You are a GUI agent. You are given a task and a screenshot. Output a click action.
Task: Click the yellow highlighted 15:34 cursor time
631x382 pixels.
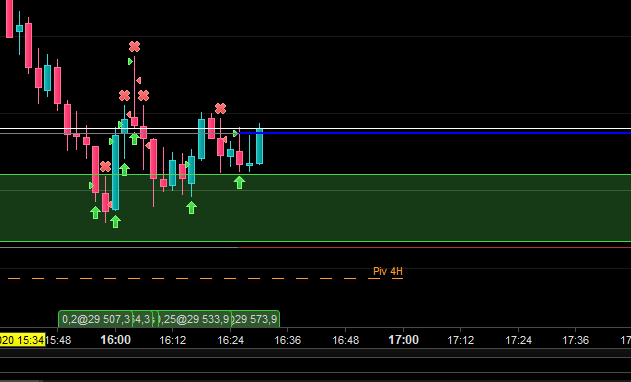(x=22, y=340)
